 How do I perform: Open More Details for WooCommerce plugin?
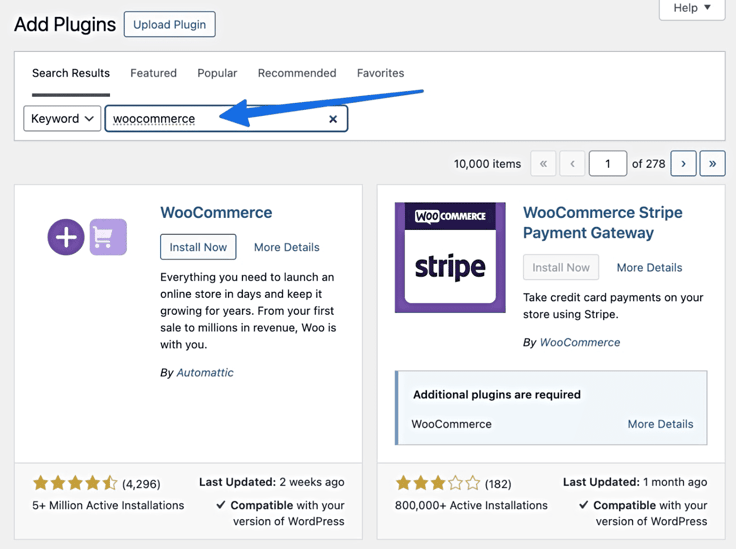(287, 247)
